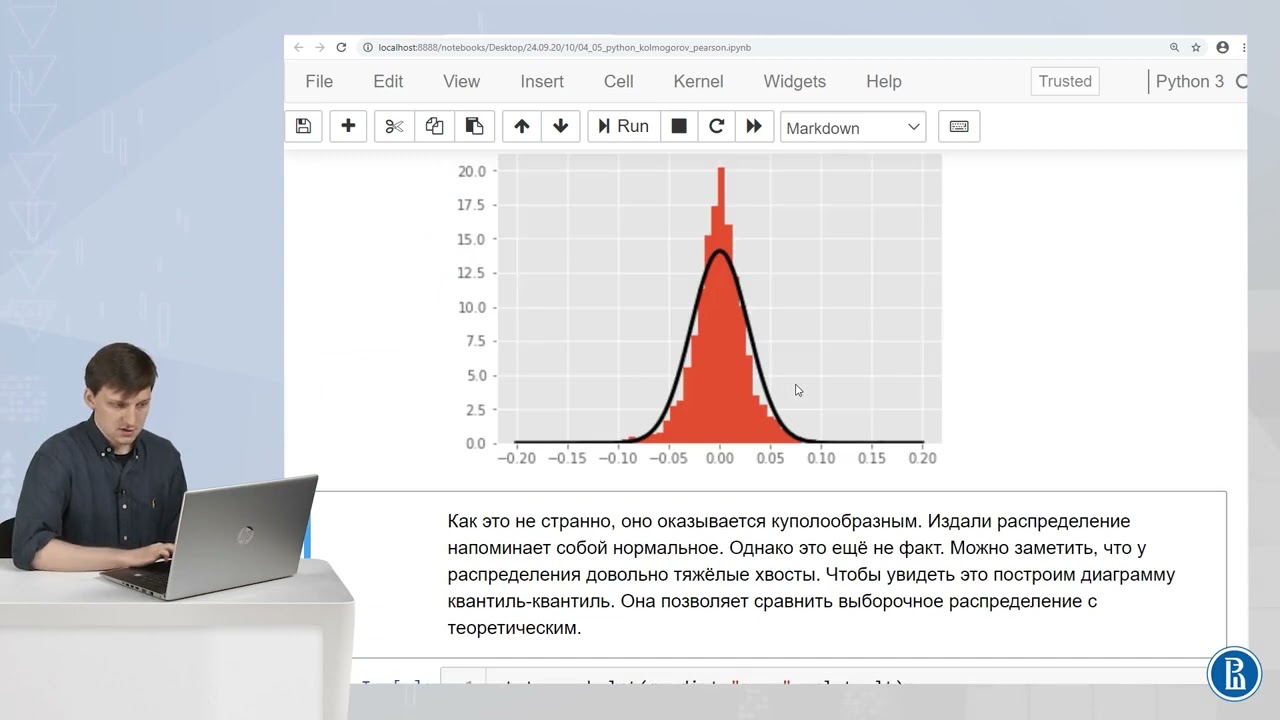
Task: Open the Kernel menu
Action: click(698, 81)
